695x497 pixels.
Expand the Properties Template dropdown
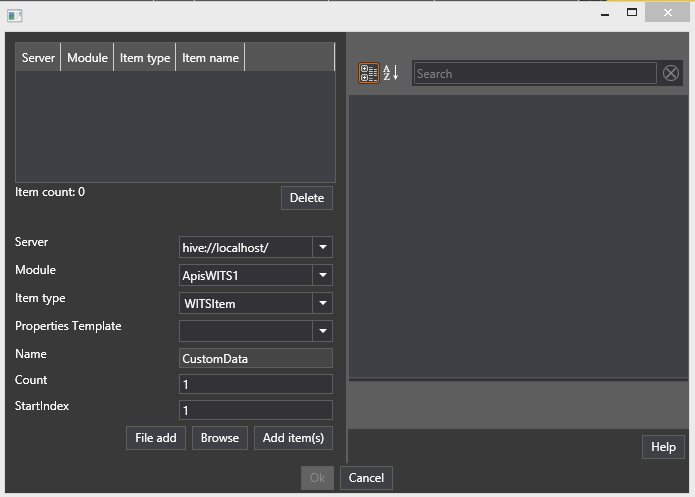(x=322, y=331)
